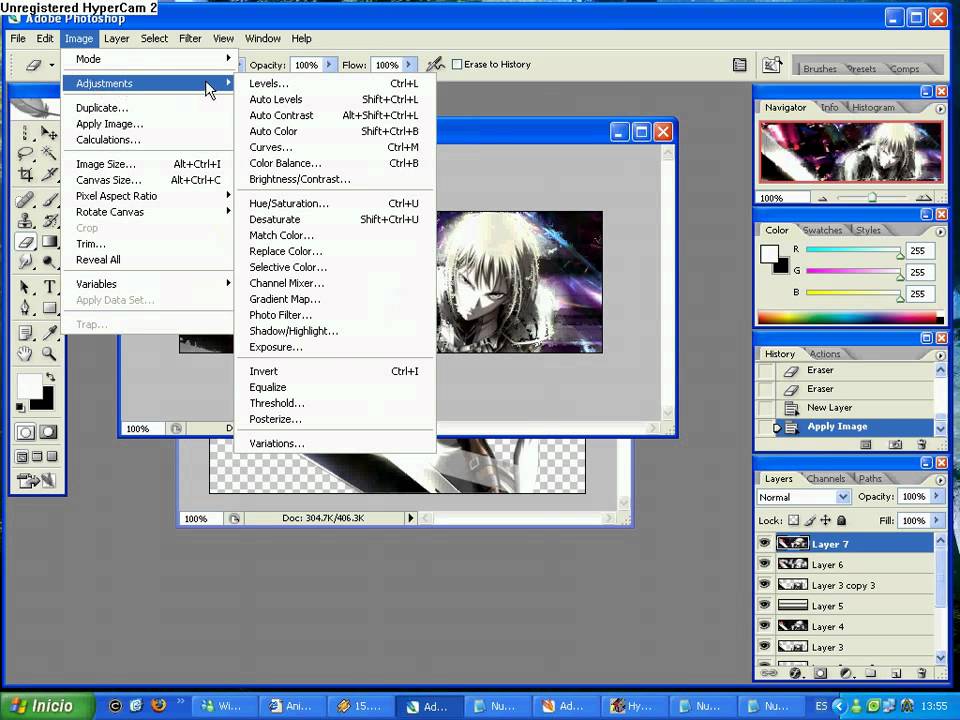
Task: Select the Pen tool
Action: pos(25,307)
